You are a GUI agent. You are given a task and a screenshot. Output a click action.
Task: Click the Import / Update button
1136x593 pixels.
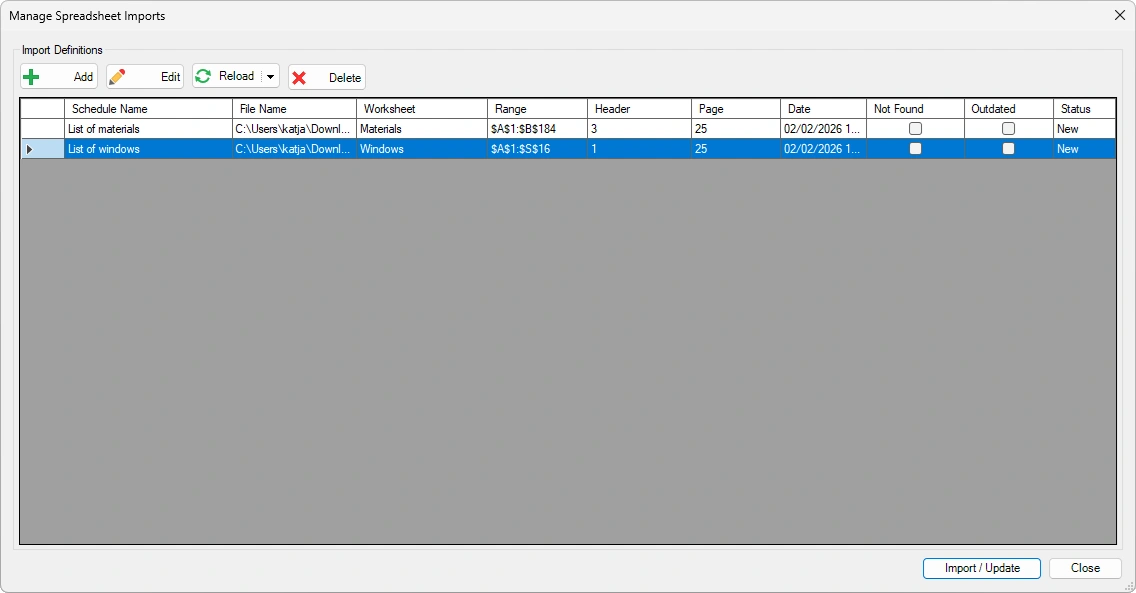pos(981,568)
